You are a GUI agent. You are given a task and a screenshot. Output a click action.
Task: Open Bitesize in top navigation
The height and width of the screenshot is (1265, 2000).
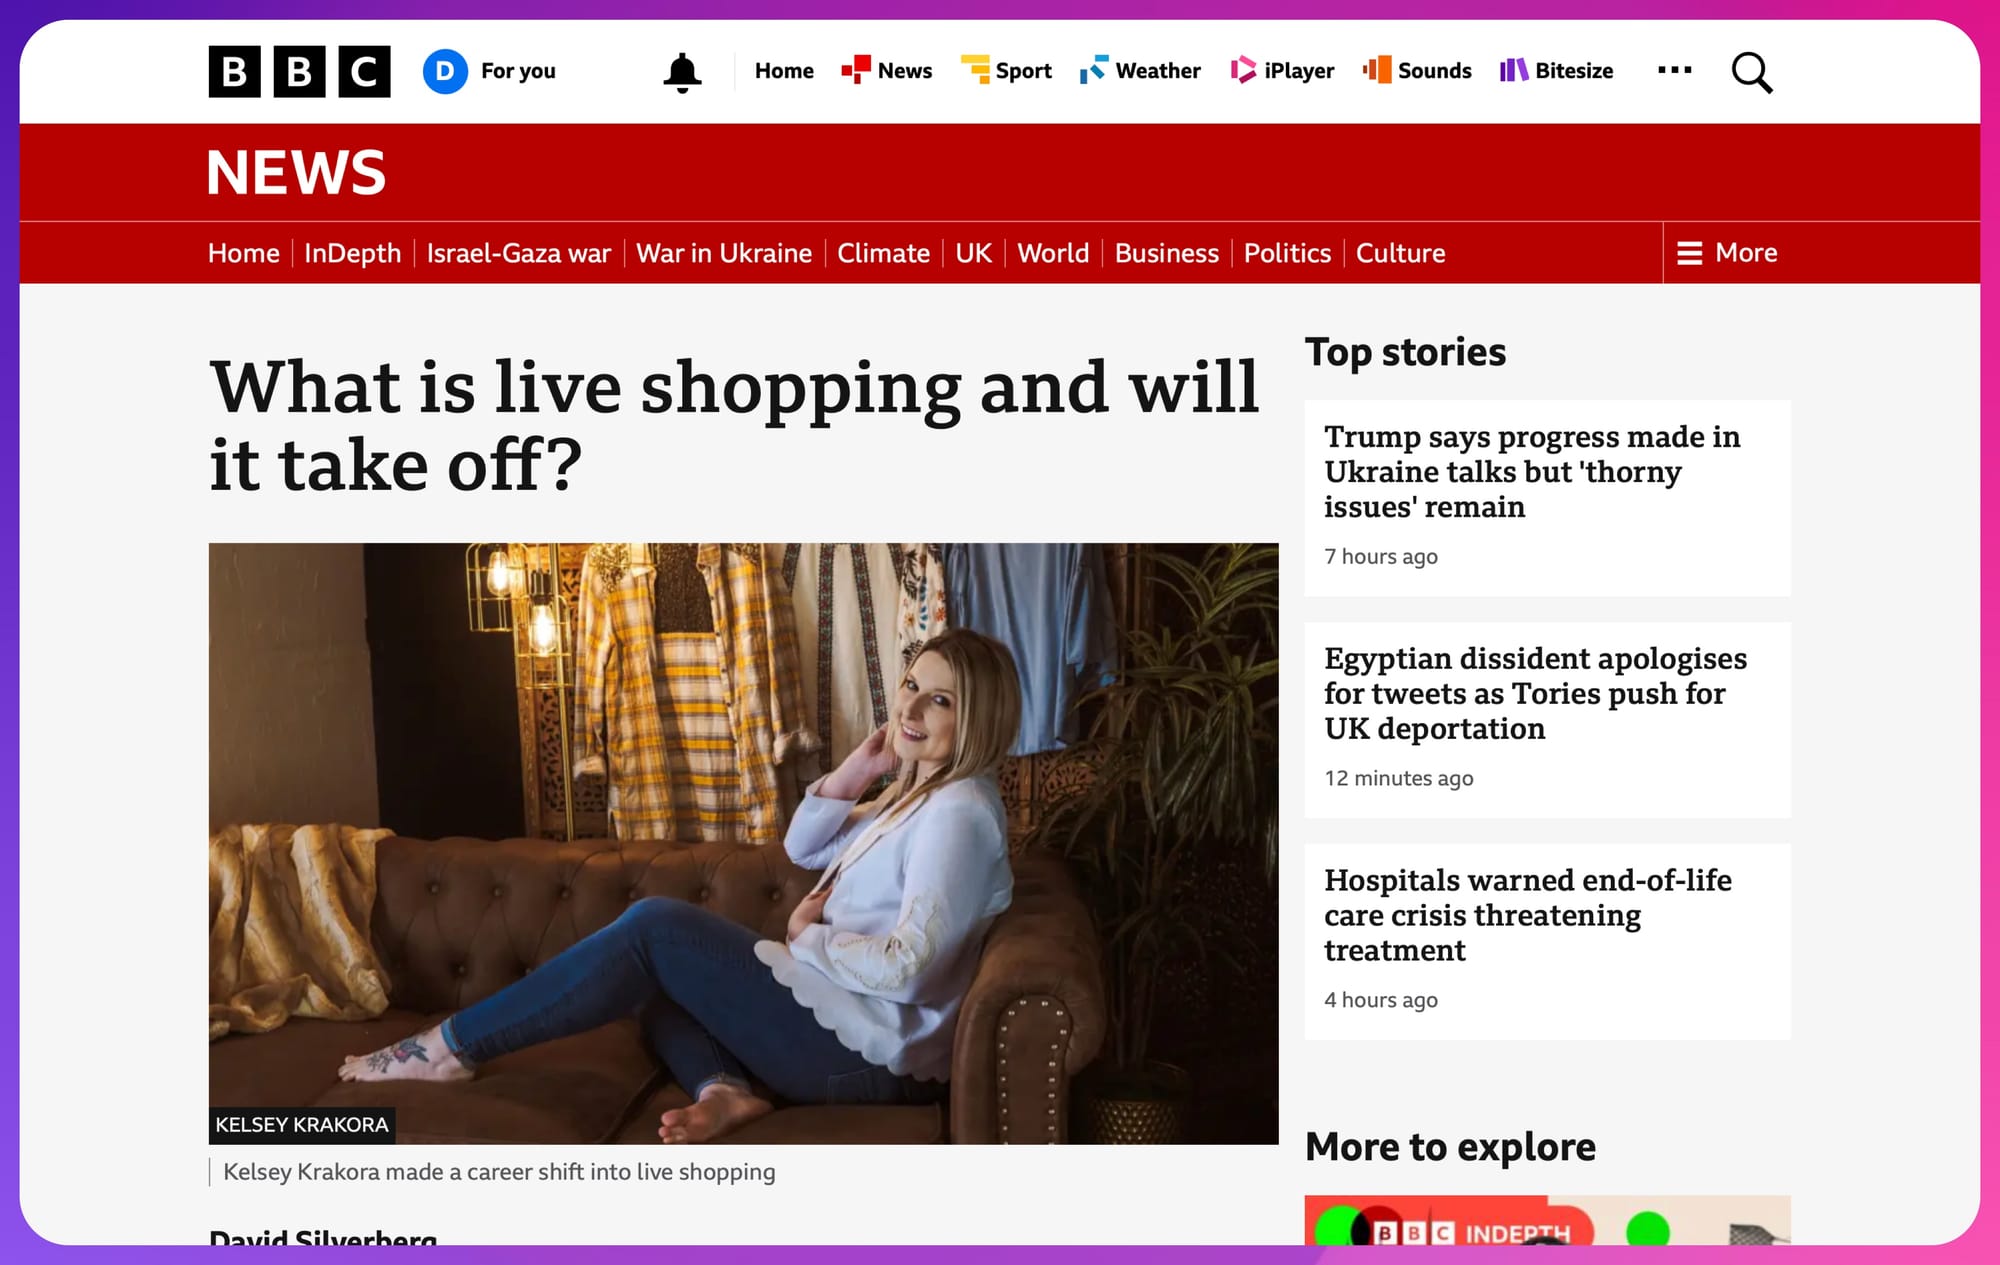(1556, 70)
